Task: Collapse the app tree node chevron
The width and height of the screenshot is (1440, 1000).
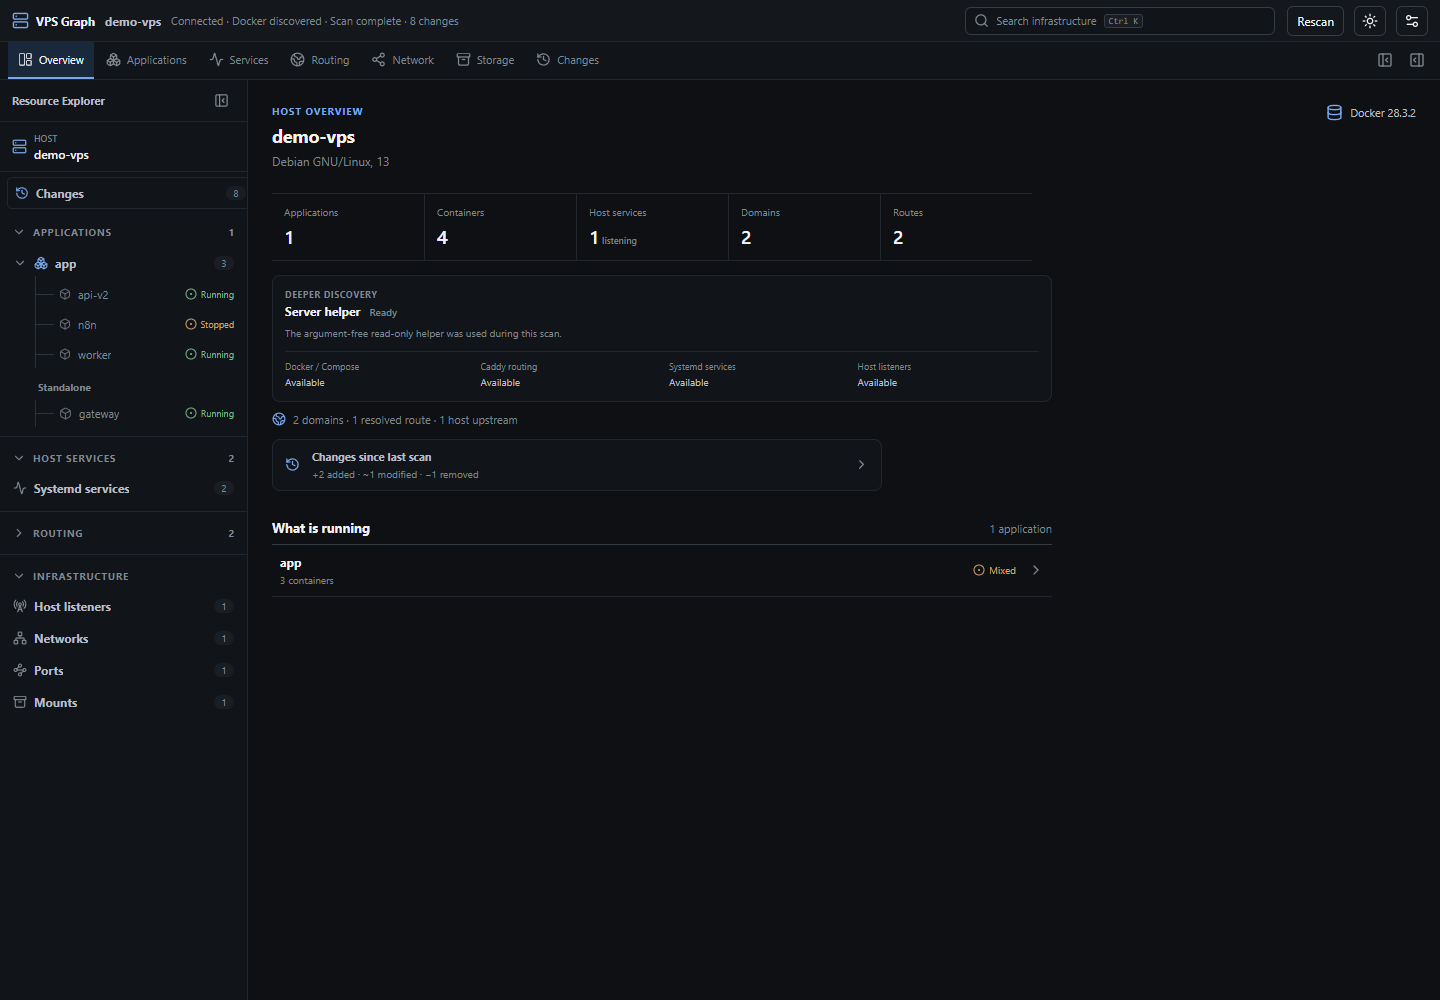Action: (x=20, y=264)
